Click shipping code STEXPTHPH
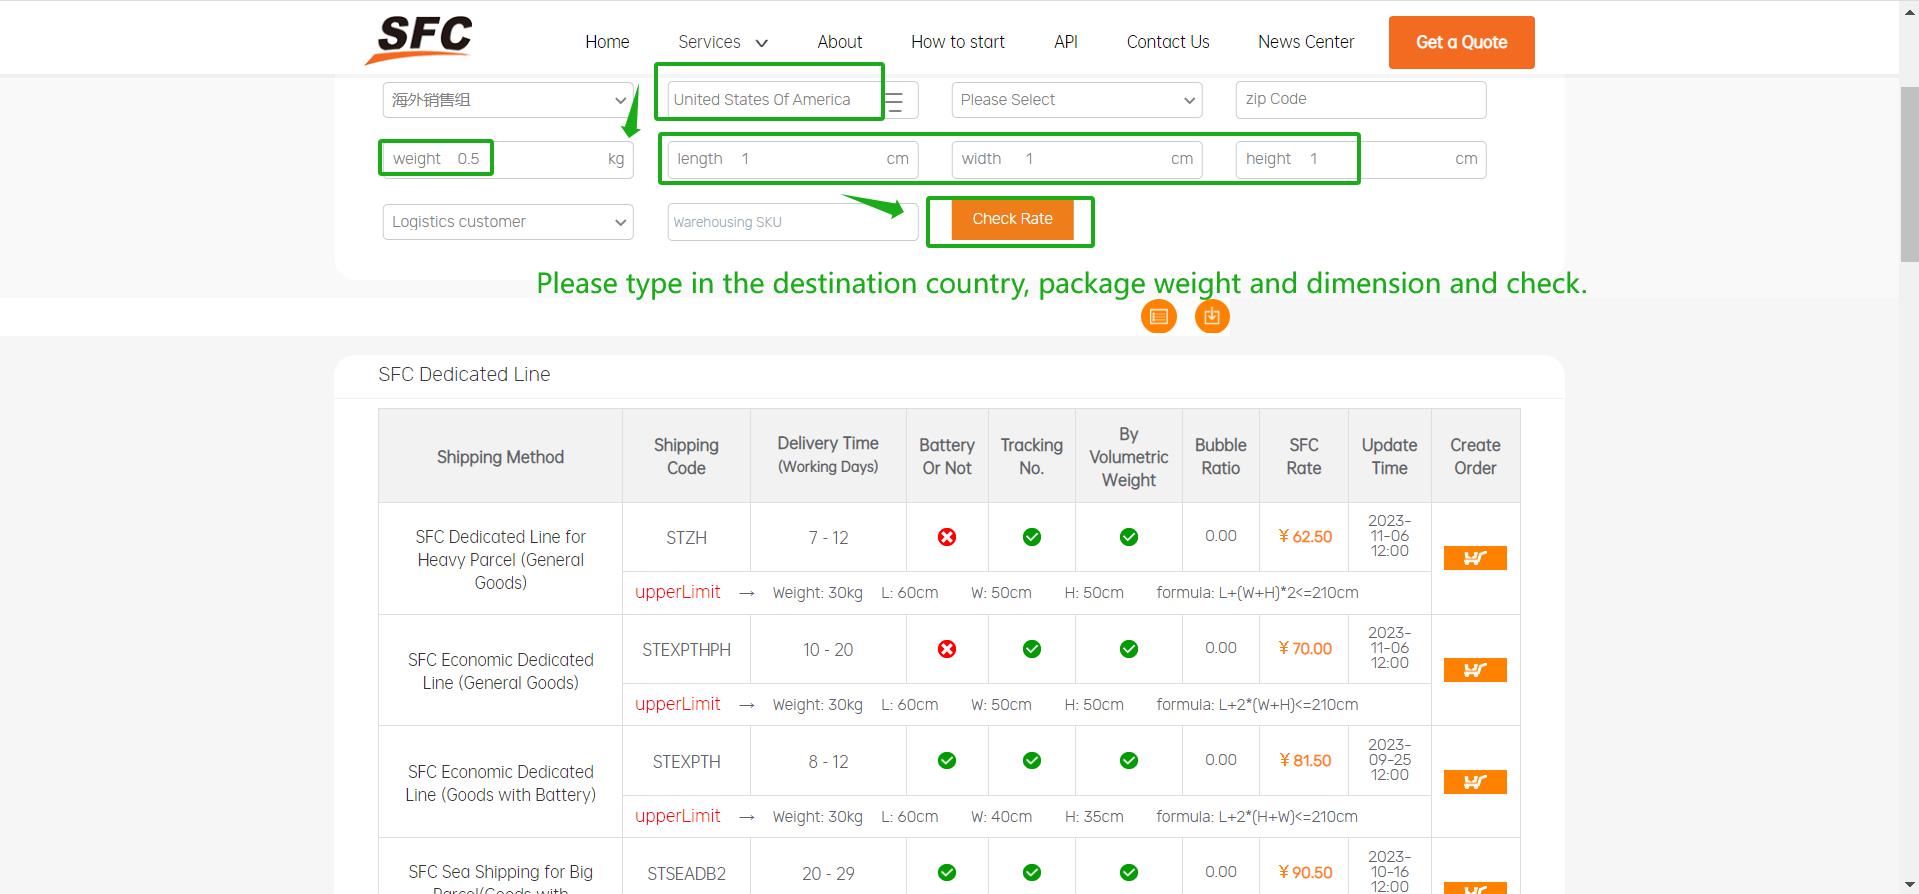Image resolution: width=1919 pixels, height=894 pixels. tap(686, 650)
